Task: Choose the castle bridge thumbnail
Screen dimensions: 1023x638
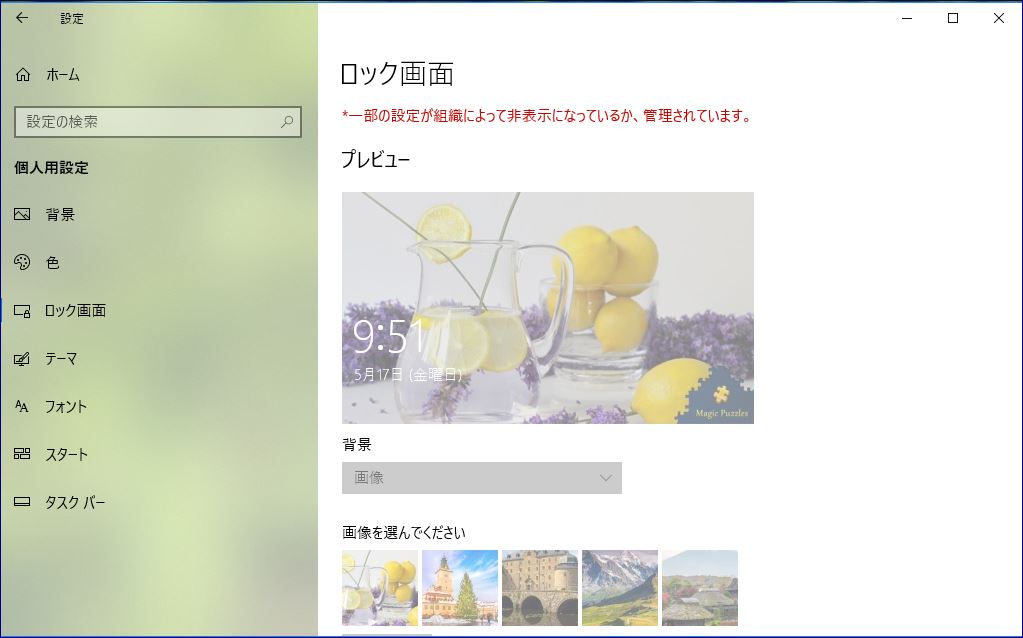Action: click(x=540, y=588)
